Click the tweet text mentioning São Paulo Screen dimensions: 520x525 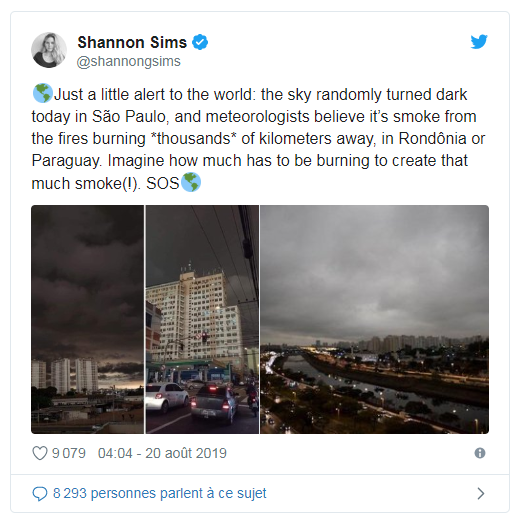click(x=254, y=117)
